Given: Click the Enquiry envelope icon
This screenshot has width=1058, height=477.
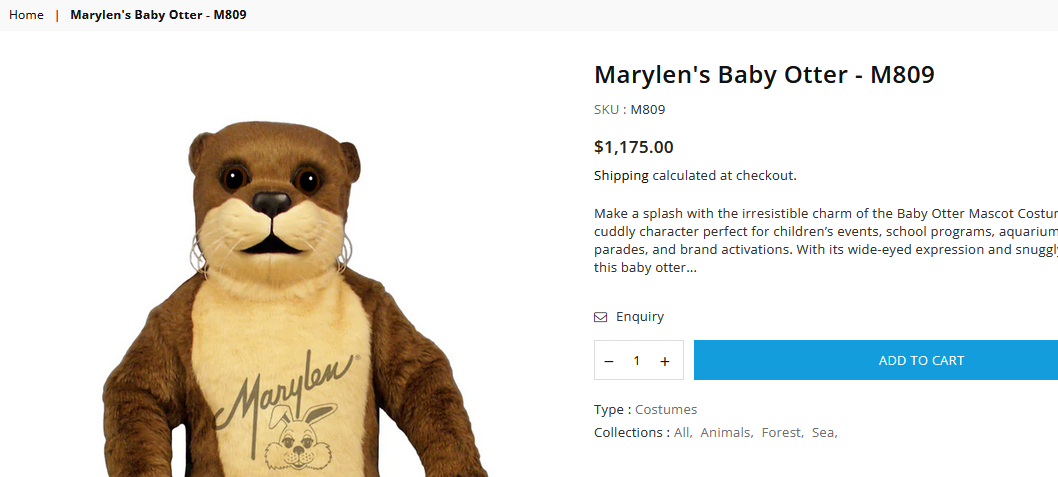Looking at the screenshot, I should [x=601, y=317].
